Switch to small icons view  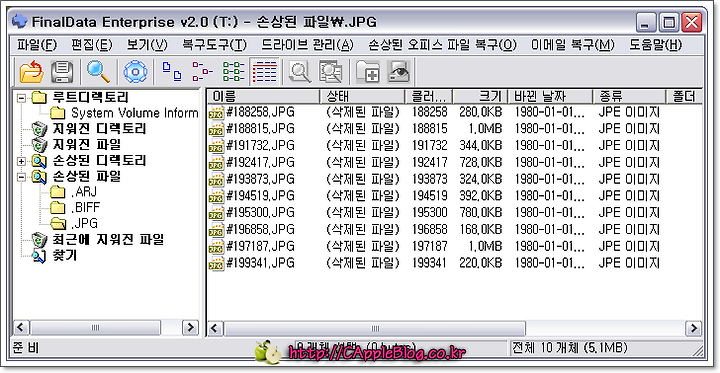point(202,72)
